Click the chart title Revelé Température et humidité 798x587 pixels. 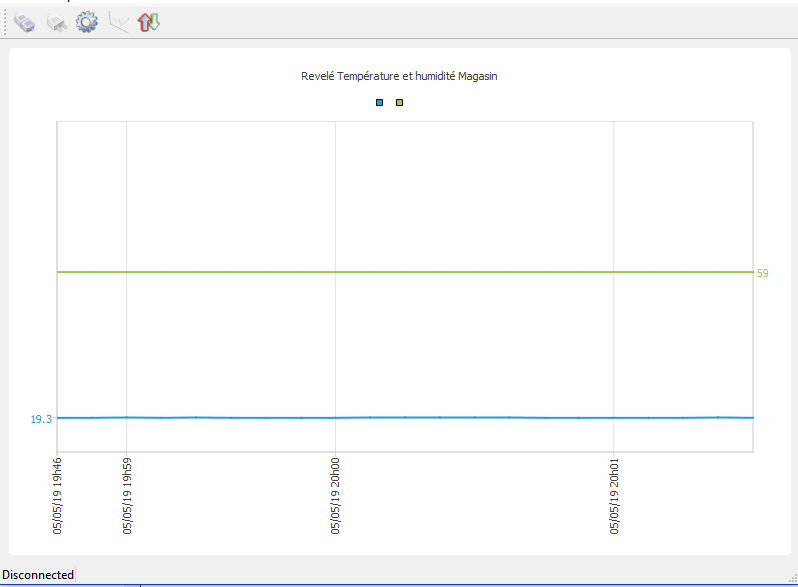(x=399, y=77)
